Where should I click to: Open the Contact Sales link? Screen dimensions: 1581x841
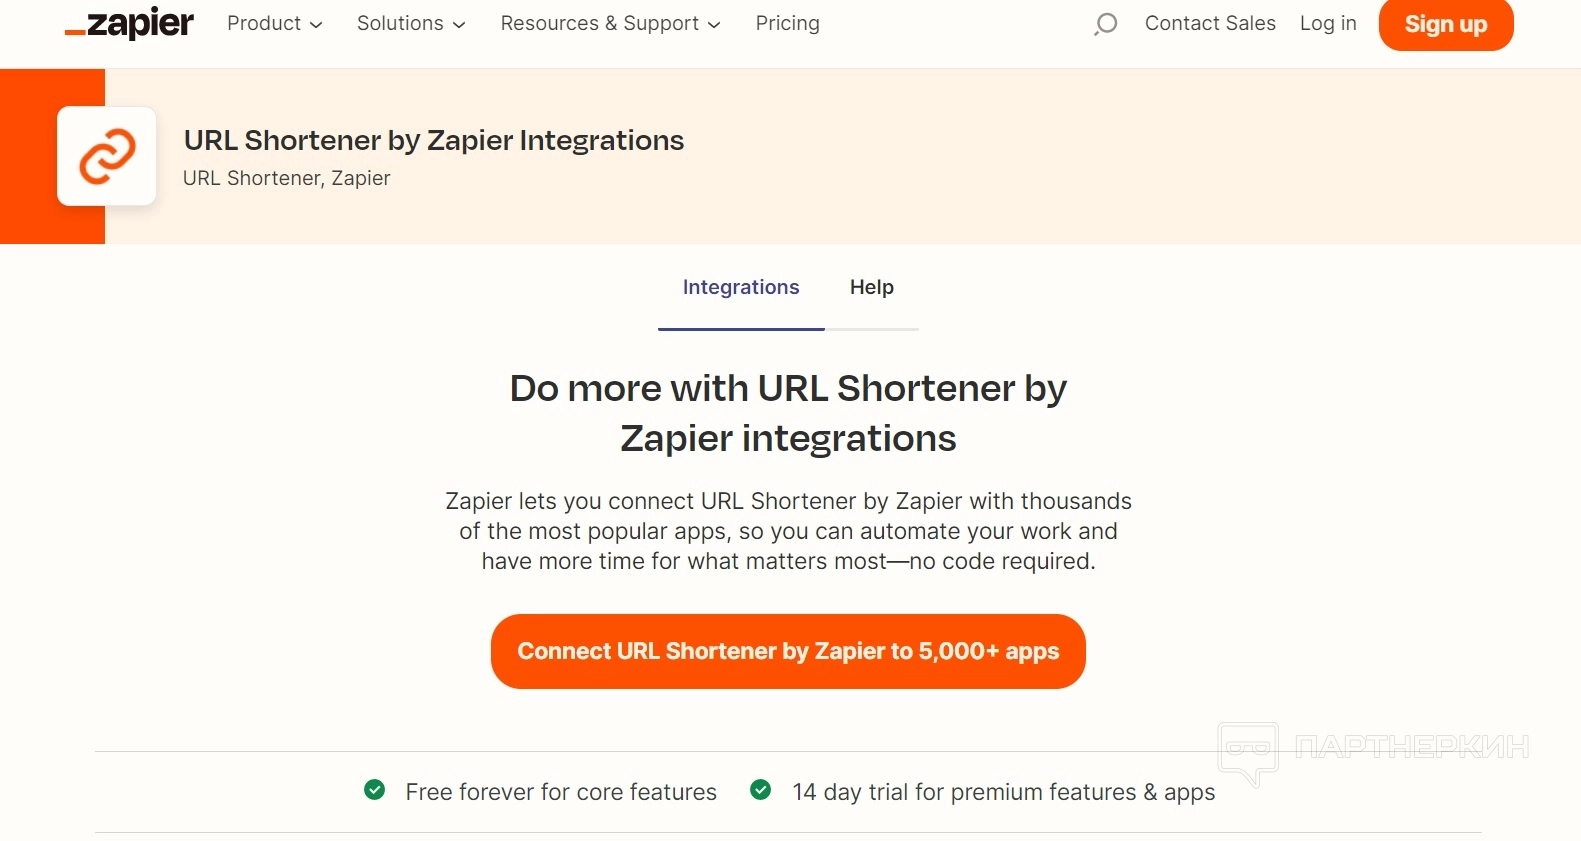(x=1210, y=24)
